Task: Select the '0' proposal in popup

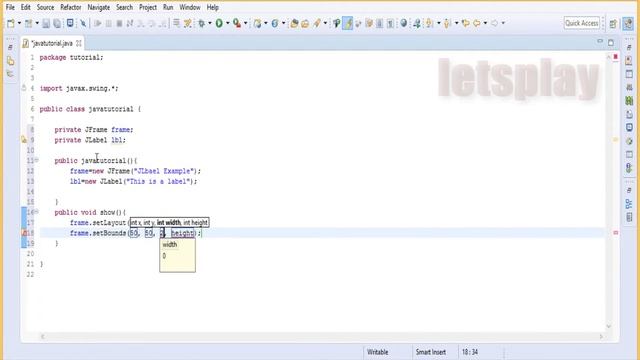Action: [164, 256]
